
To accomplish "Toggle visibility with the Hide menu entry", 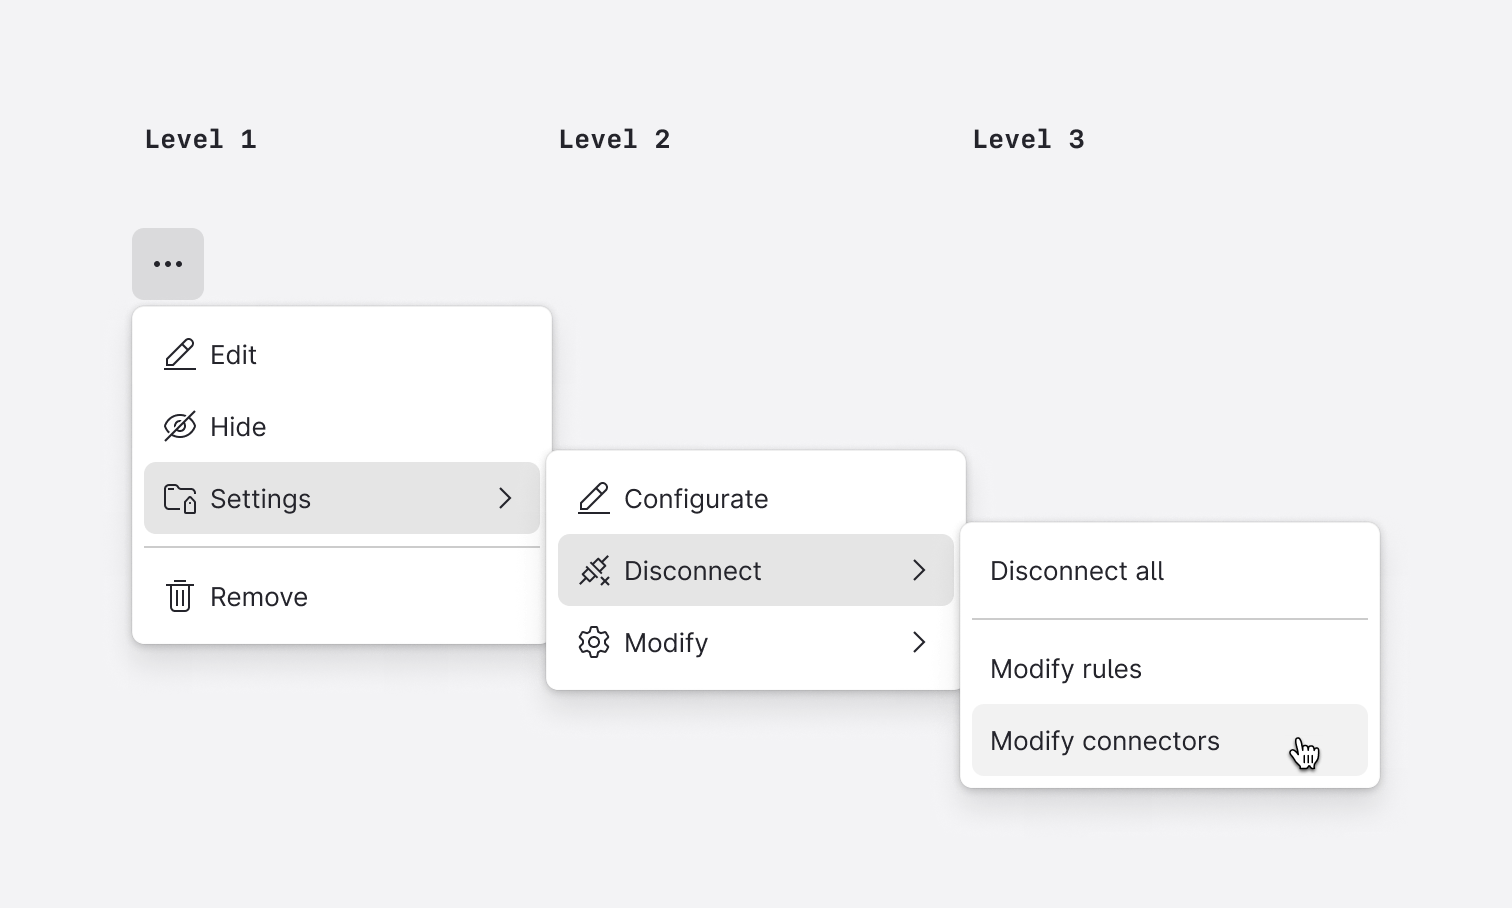I will pyautogui.click(x=238, y=426).
